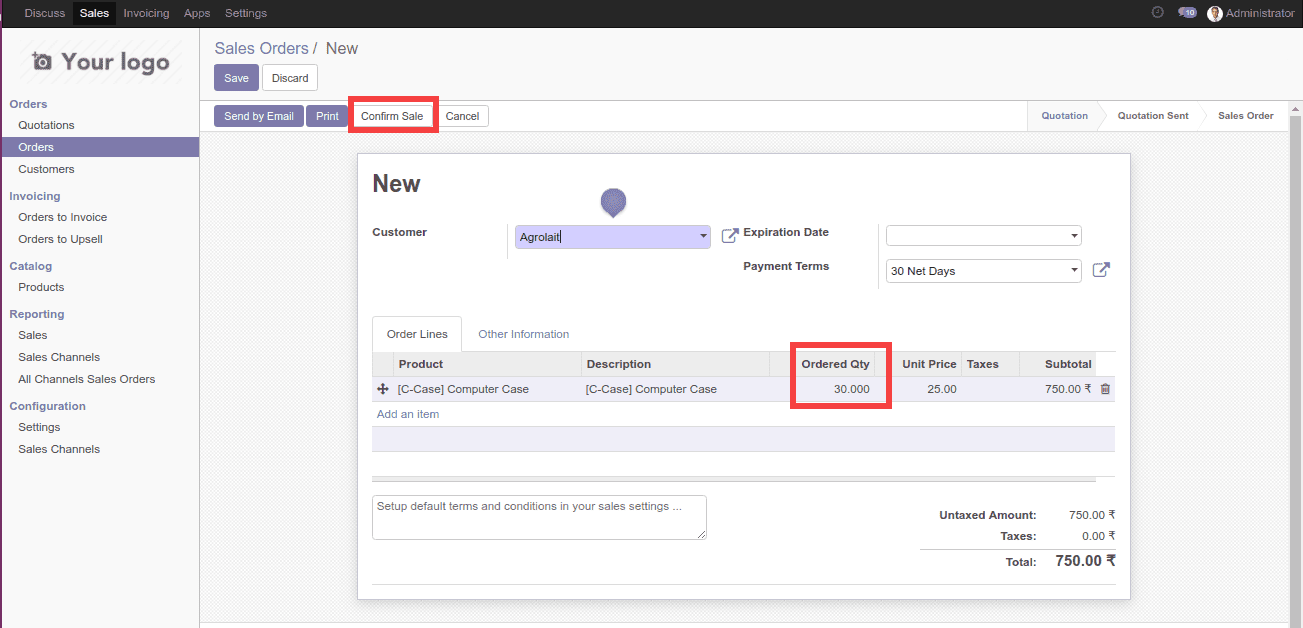The image size is (1303, 628).
Task: Open the Invoicing top menu
Action: [146, 13]
